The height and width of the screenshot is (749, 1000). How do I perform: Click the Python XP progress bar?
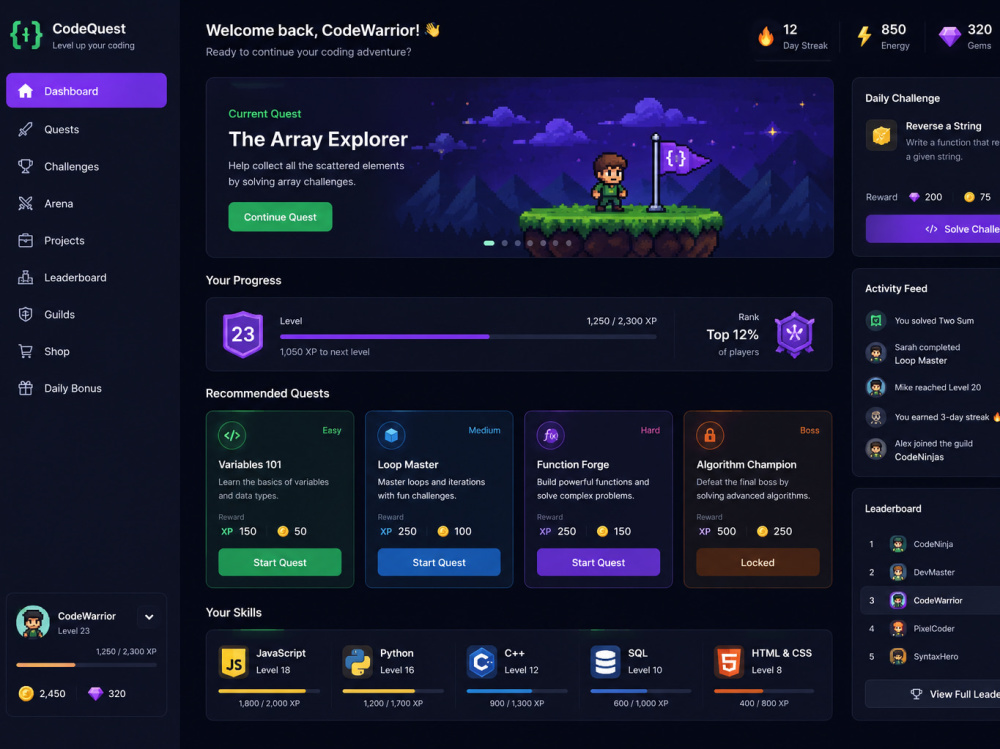pyautogui.click(x=393, y=691)
